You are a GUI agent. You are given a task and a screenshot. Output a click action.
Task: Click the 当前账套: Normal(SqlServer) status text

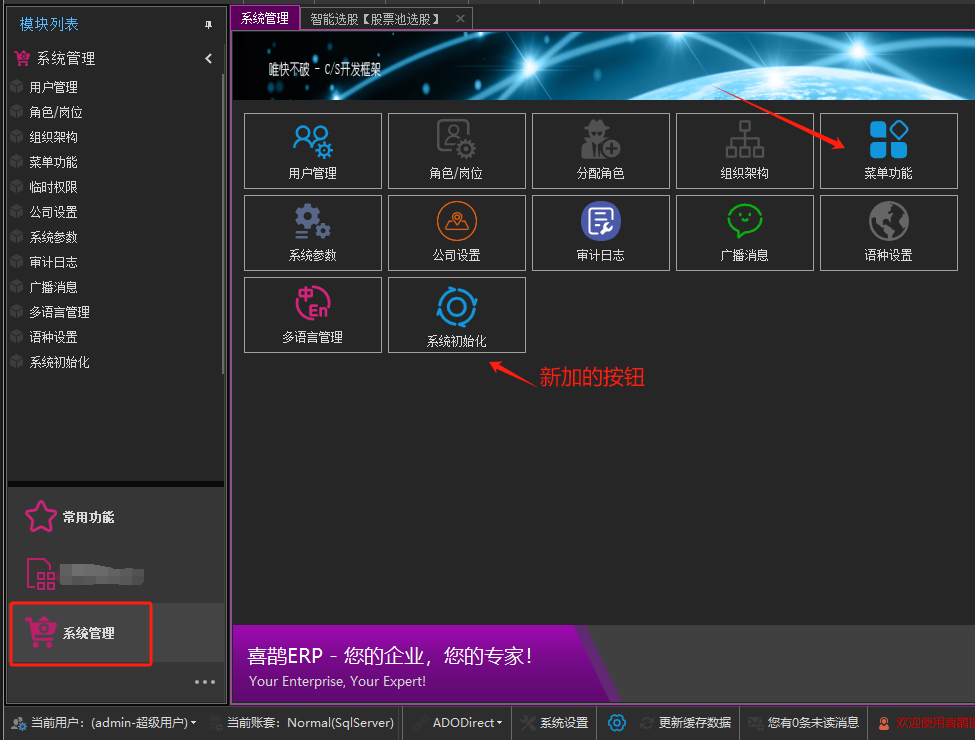pyautogui.click(x=310, y=723)
